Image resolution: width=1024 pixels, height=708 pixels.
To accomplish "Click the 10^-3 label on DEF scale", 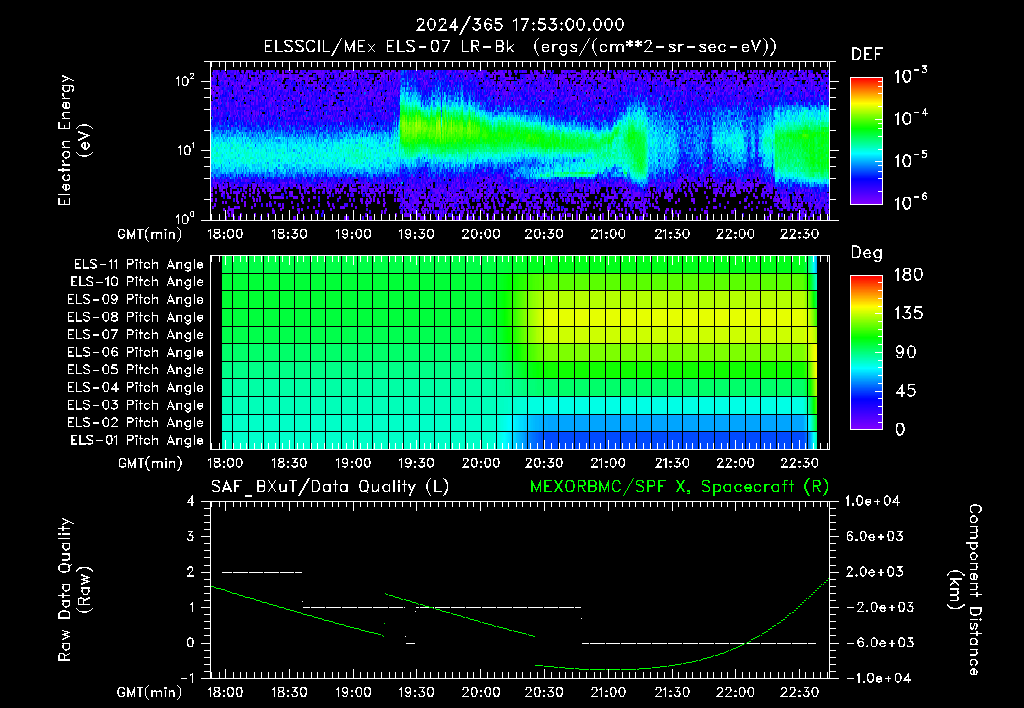I will click(910, 76).
